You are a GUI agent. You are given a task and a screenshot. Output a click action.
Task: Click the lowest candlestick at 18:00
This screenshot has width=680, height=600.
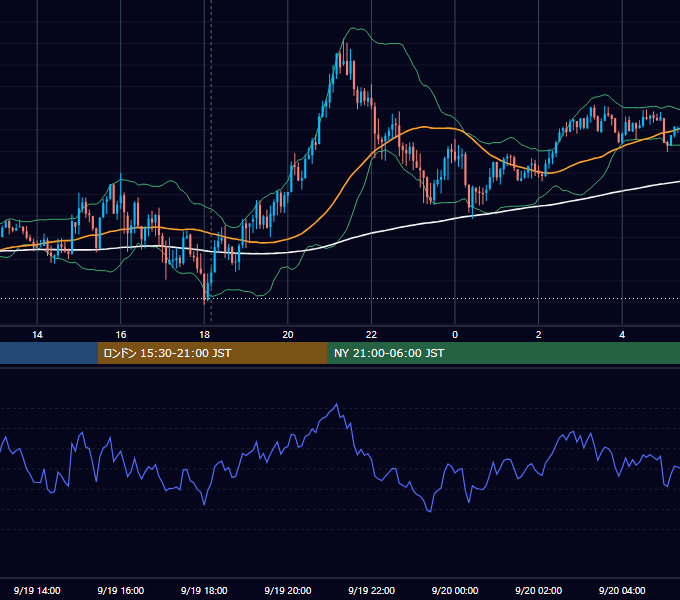205,288
